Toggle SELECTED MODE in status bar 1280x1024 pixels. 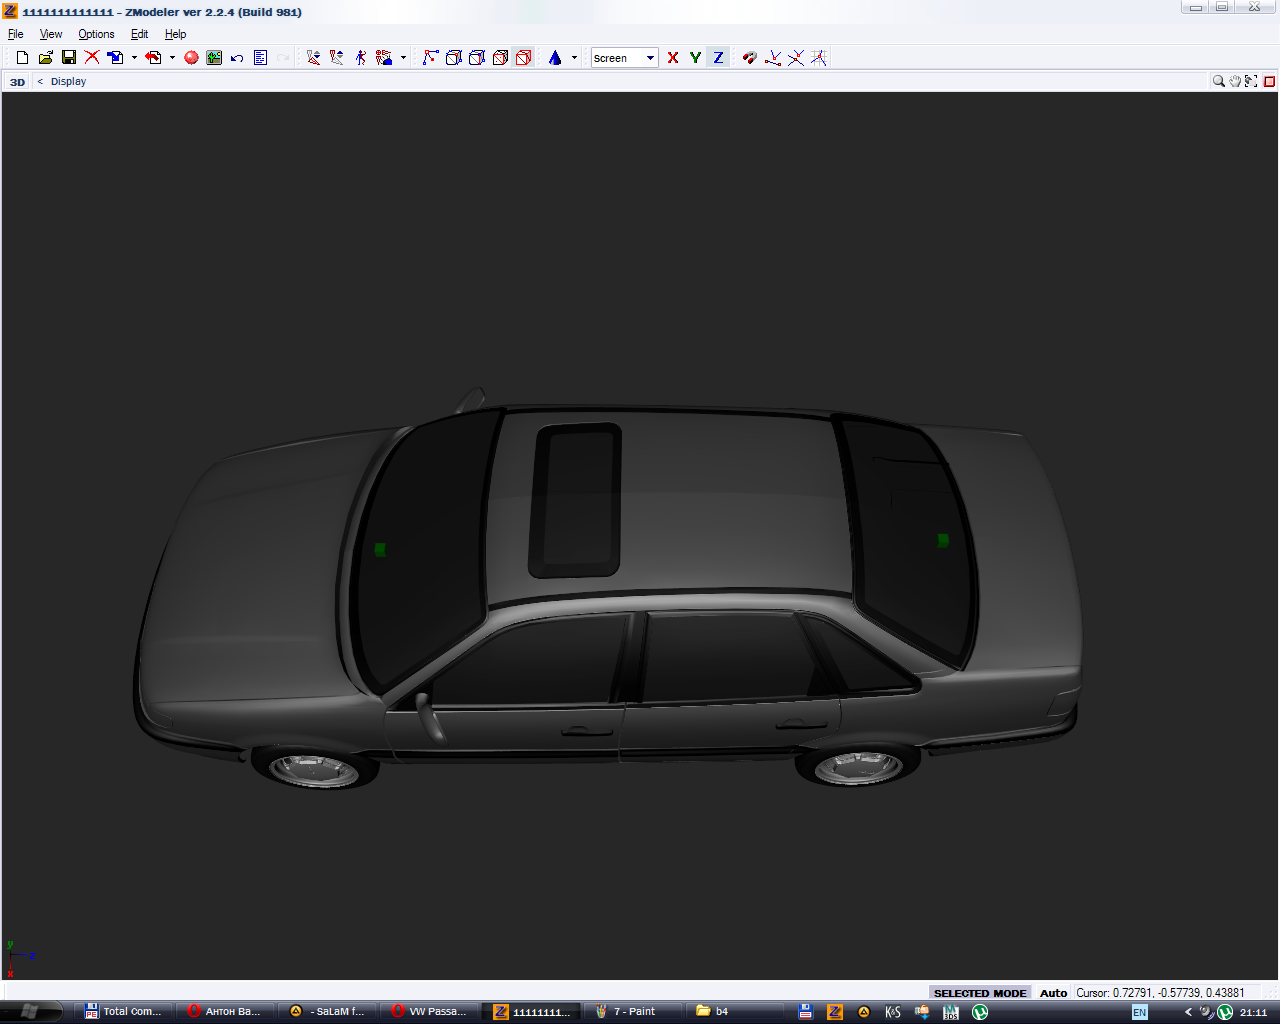pyautogui.click(x=979, y=993)
